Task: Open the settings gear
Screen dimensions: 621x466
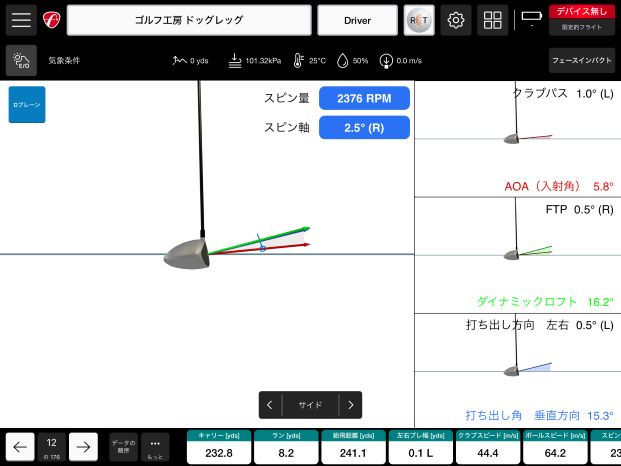Action: coord(456,20)
